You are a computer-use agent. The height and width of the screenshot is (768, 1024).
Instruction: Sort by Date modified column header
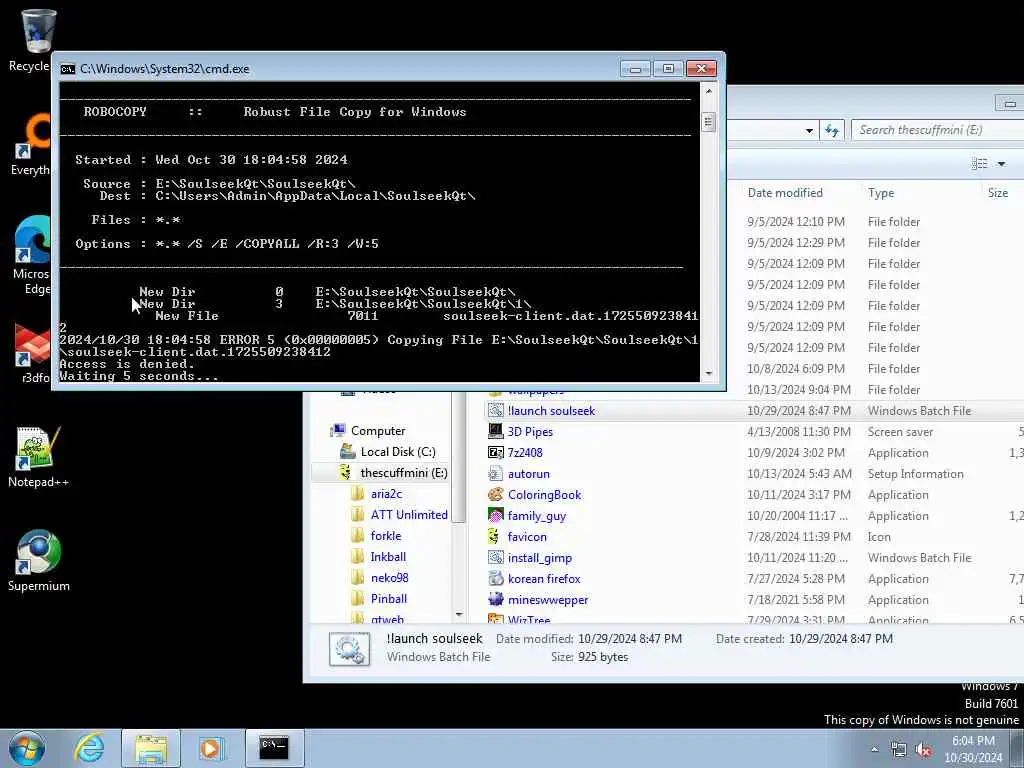(785, 193)
